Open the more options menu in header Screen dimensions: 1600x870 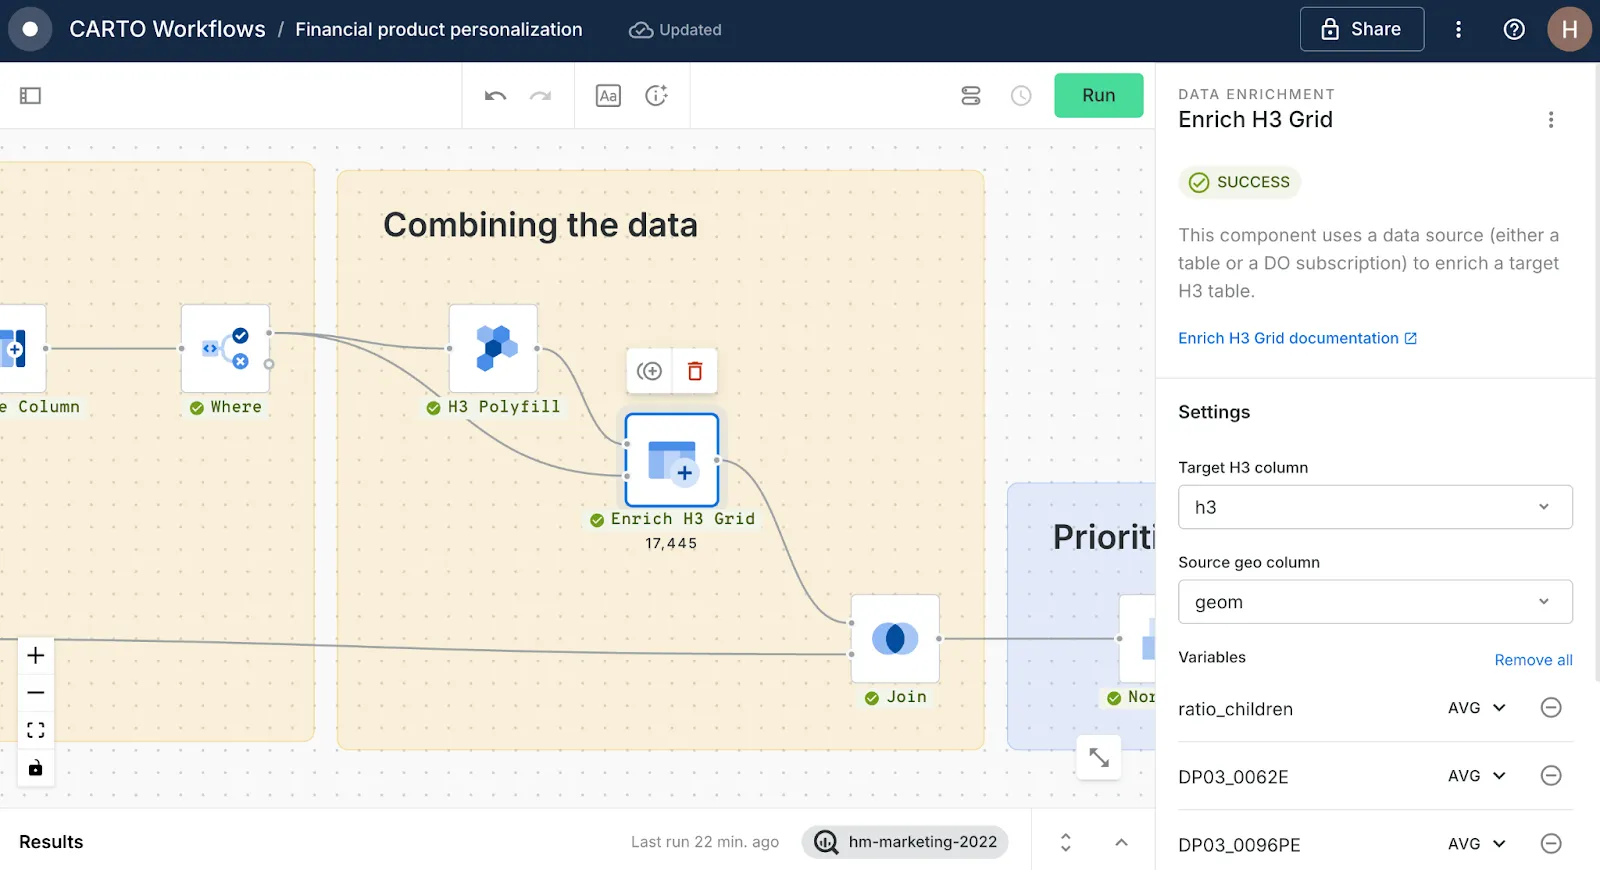pos(1458,30)
